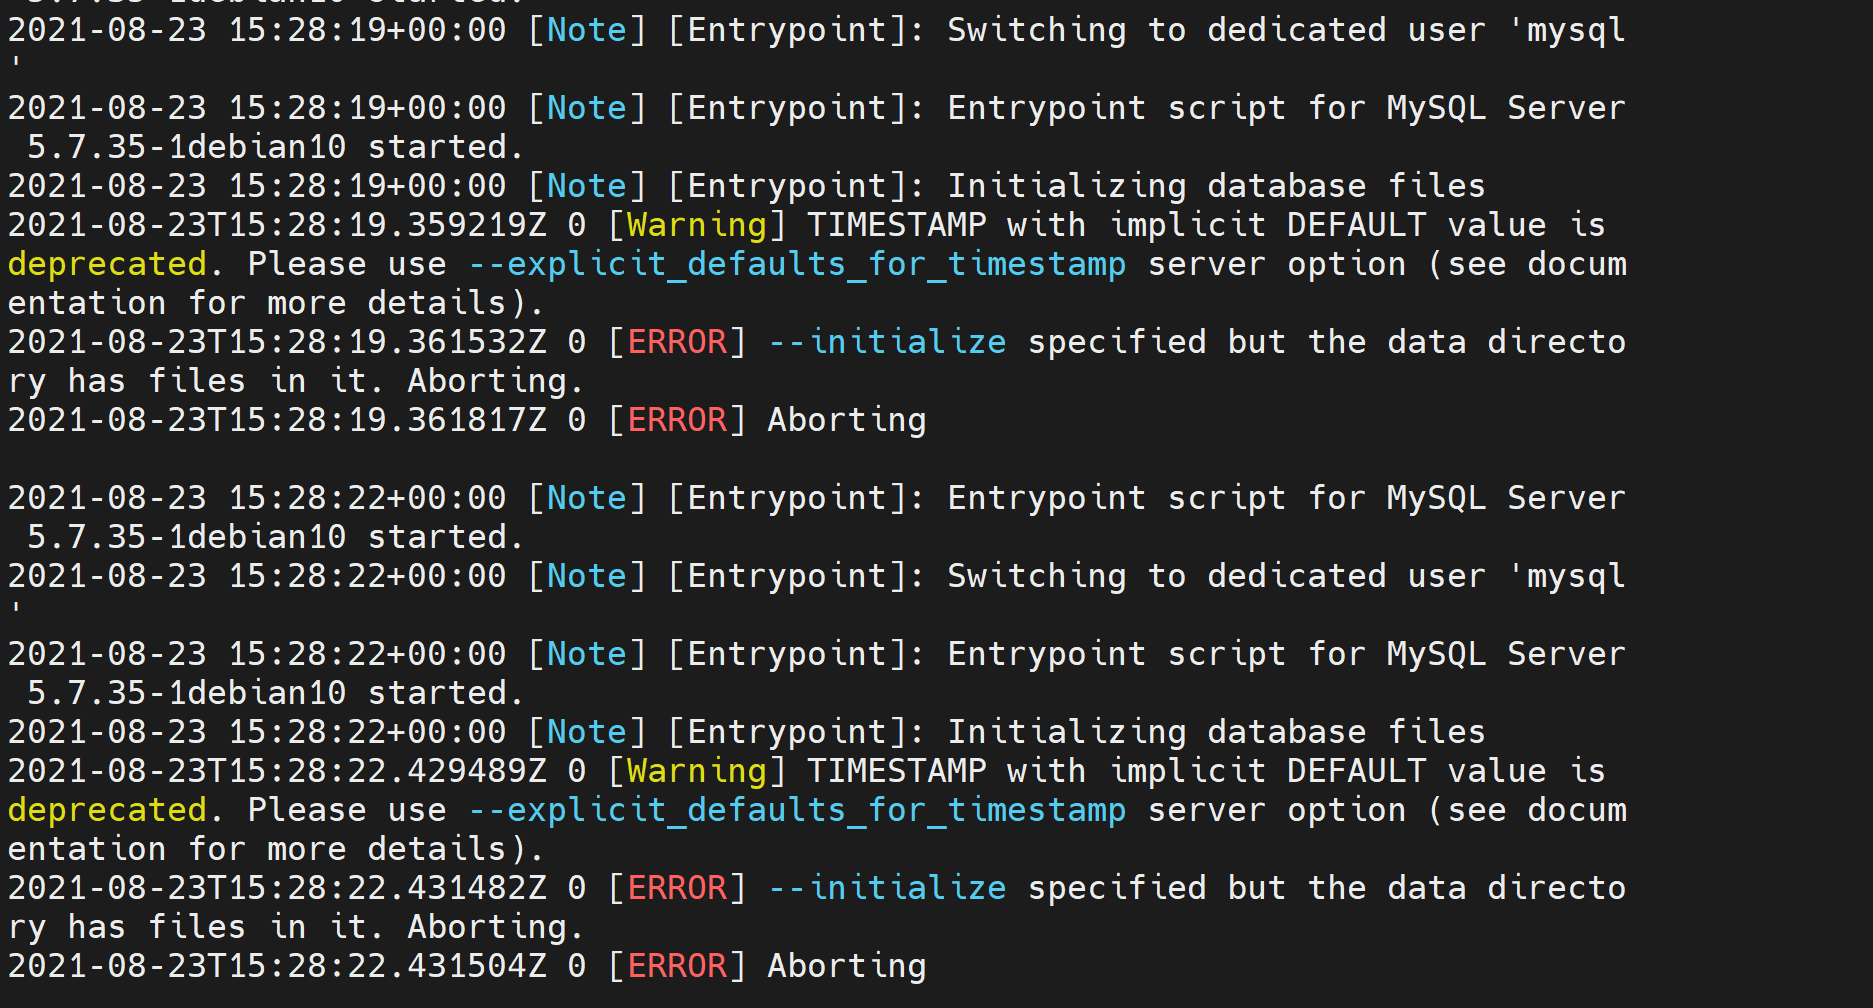Select the word Aborting on the 15:28:19.361817Z line
Screen dimensions: 1873x1008
pyautogui.click(x=847, y=420)
